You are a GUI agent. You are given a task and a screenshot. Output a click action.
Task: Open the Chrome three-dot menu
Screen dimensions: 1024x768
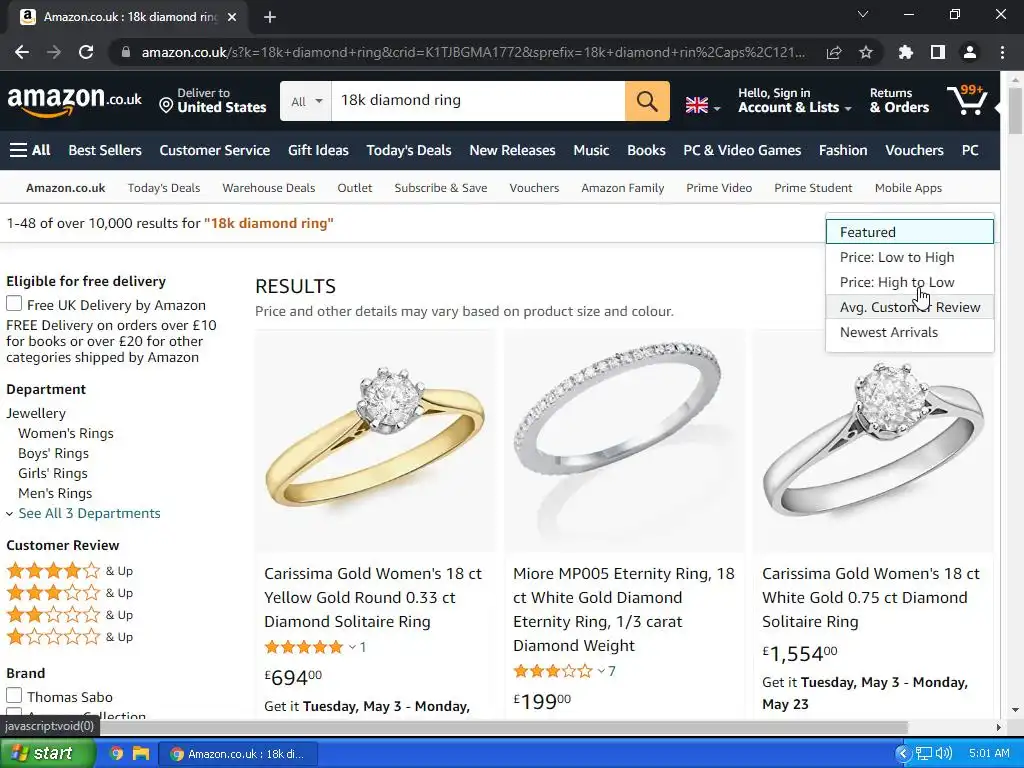[x=1002, y=52]
